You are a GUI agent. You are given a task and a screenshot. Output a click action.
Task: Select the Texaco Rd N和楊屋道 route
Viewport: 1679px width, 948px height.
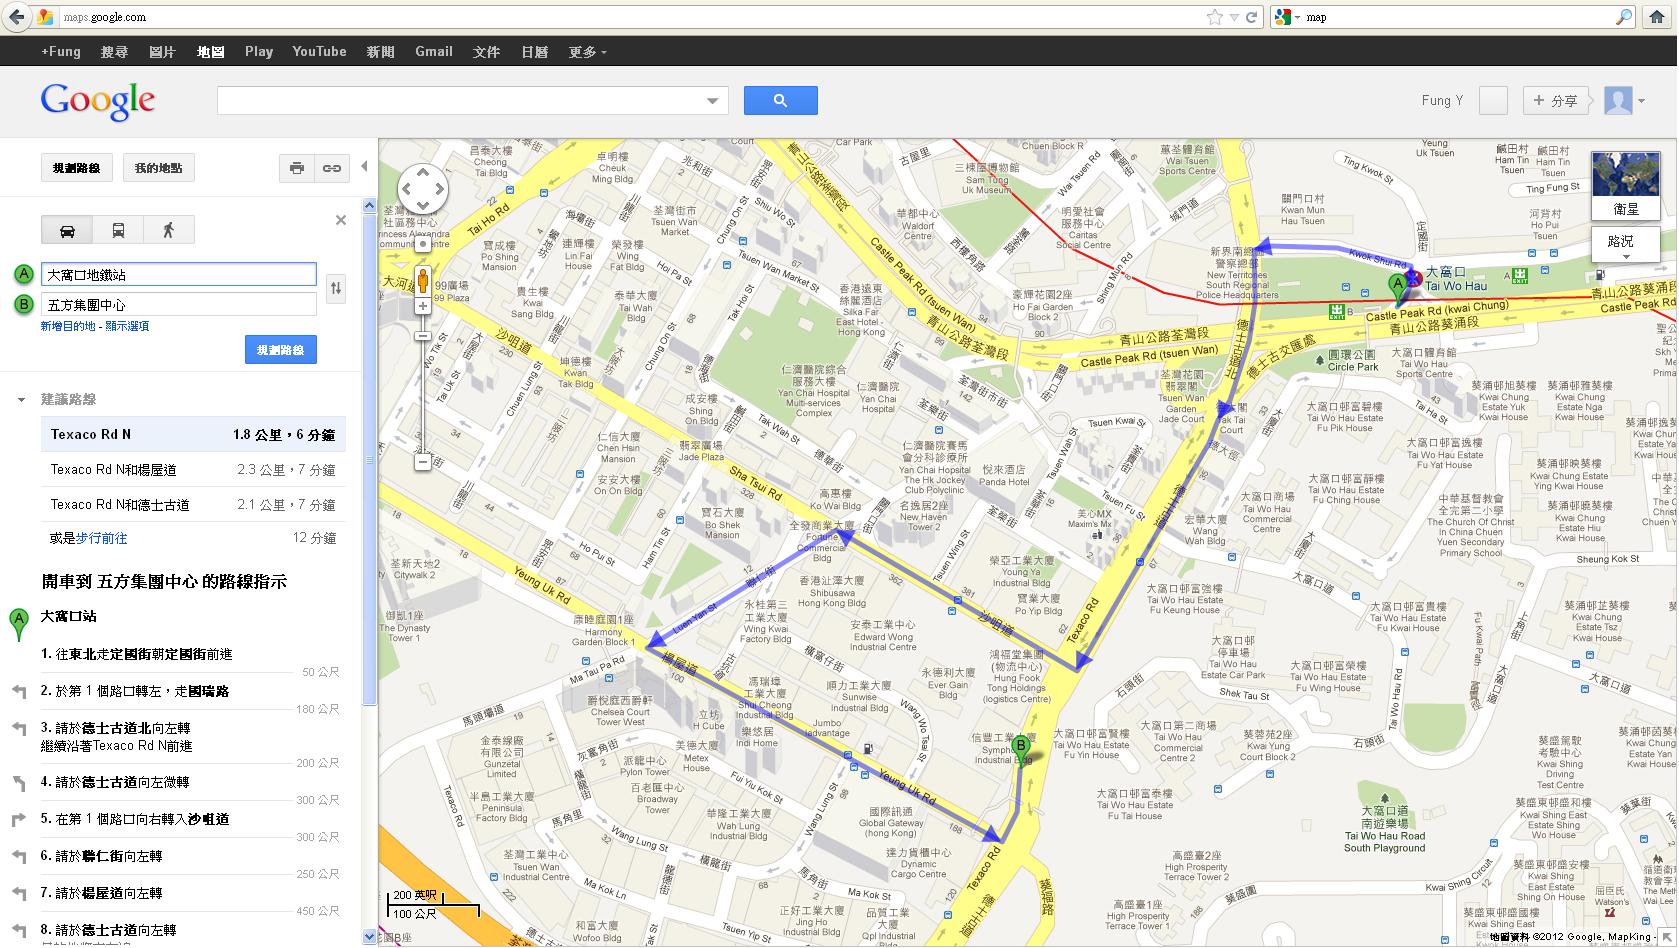[x=193, y=470]
